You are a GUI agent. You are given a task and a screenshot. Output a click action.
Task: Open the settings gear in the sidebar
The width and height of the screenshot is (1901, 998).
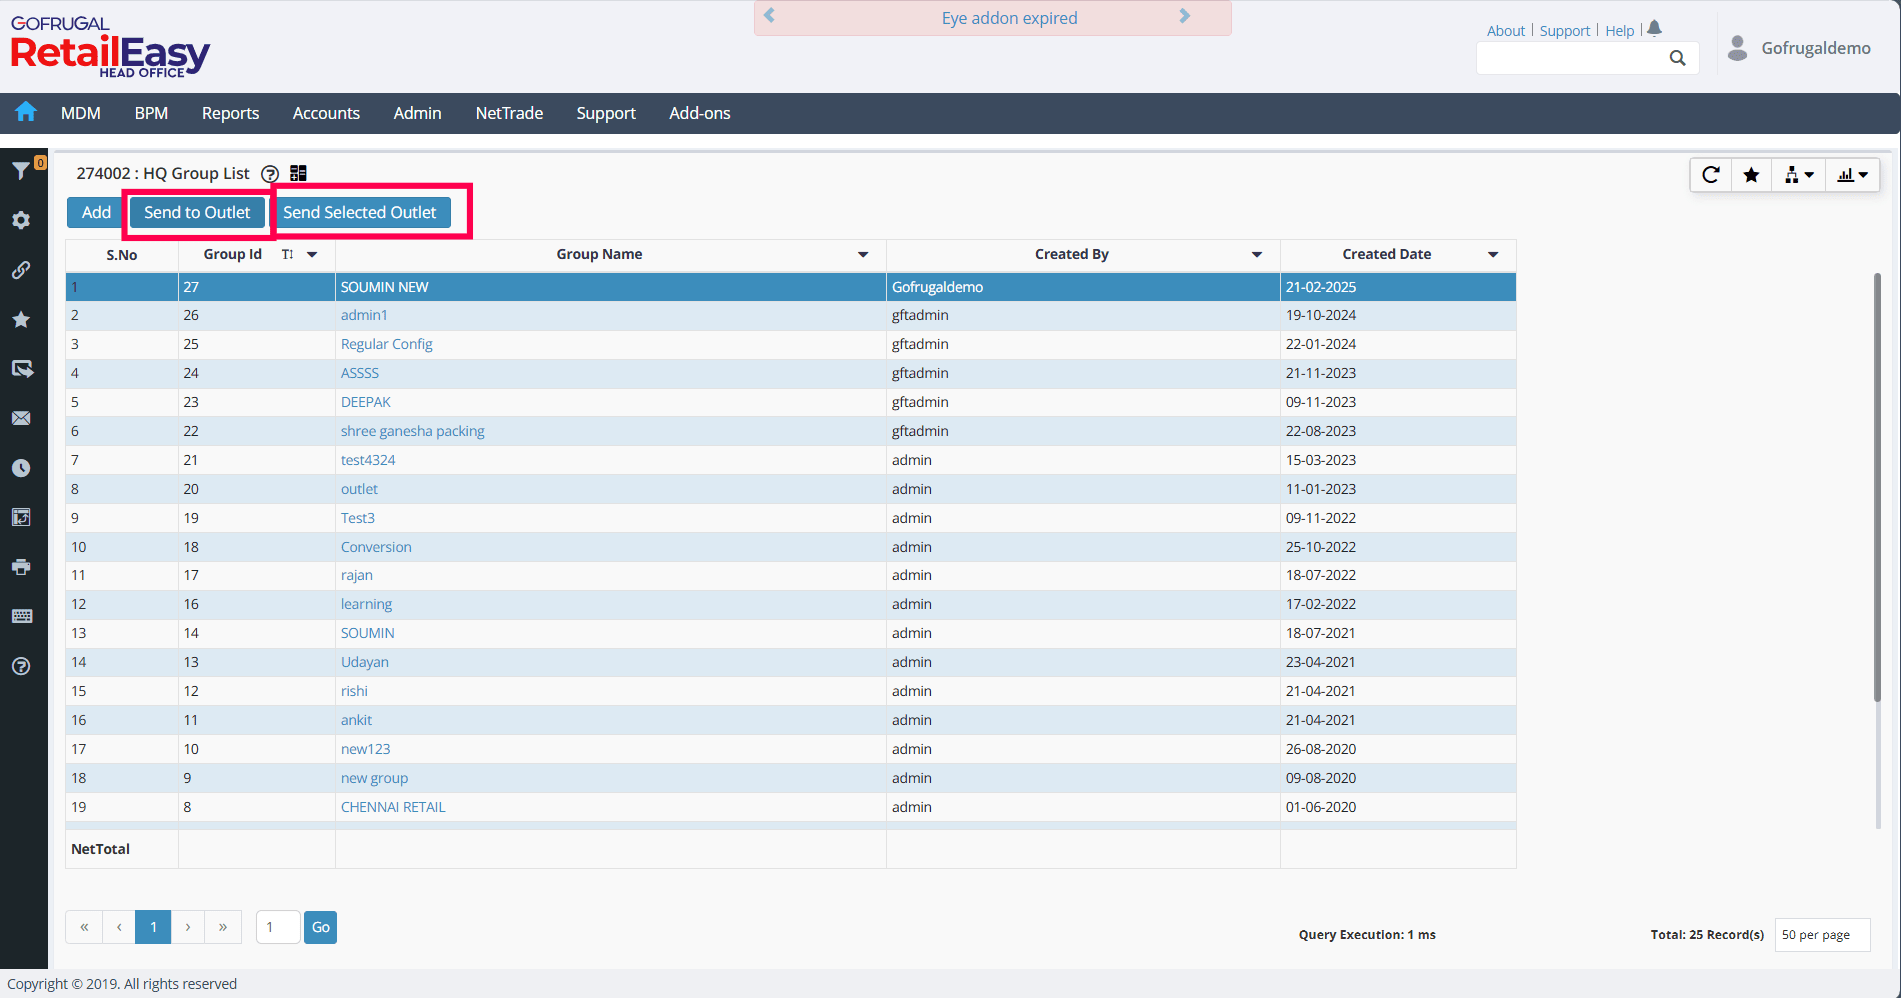(x=21, y=220)
